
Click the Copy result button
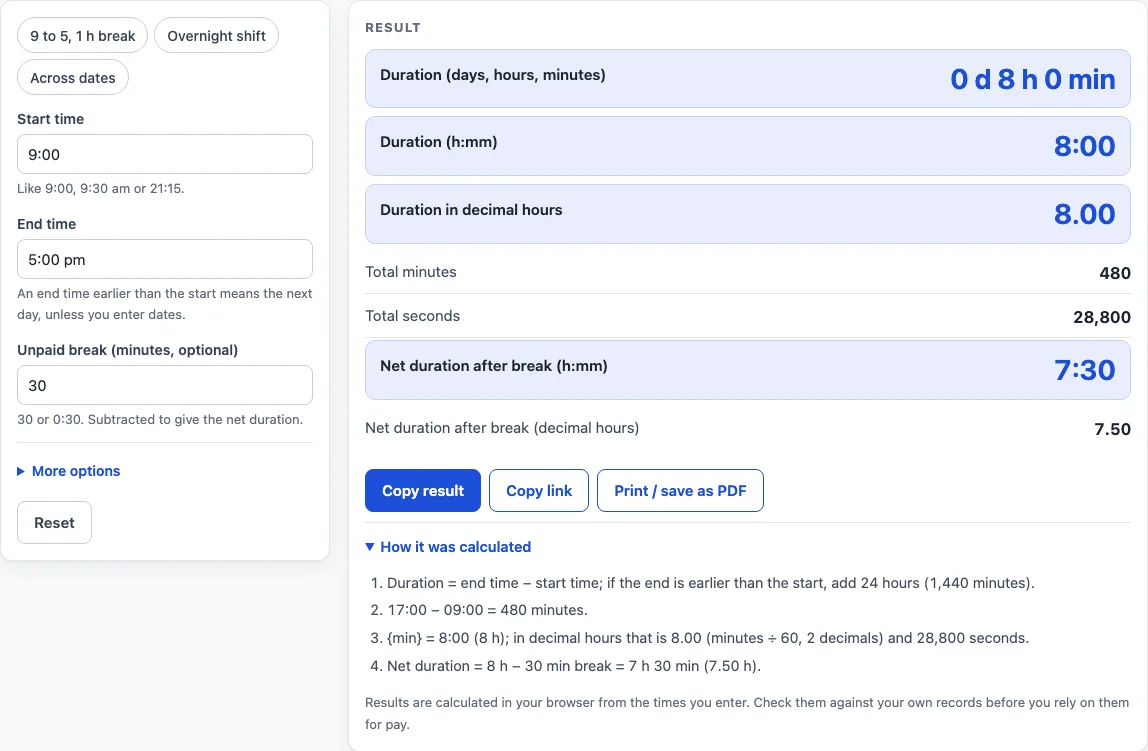point(422,490)
